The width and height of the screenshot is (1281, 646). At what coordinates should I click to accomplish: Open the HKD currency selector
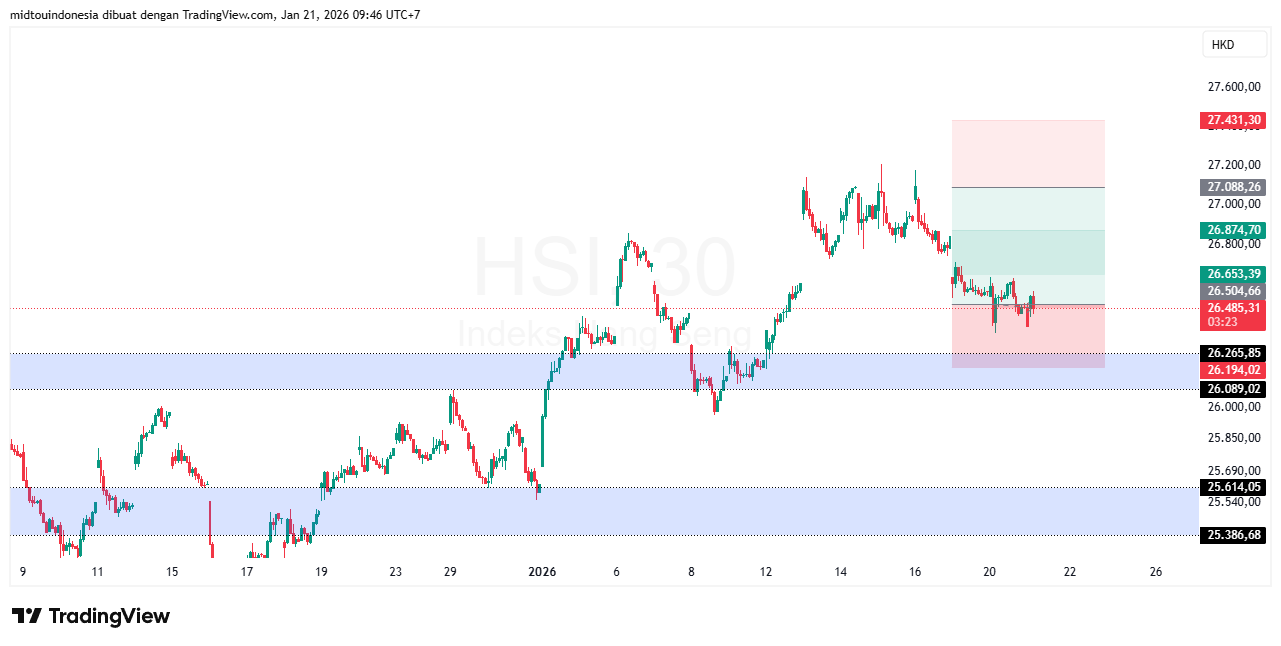coord(1222,44)
